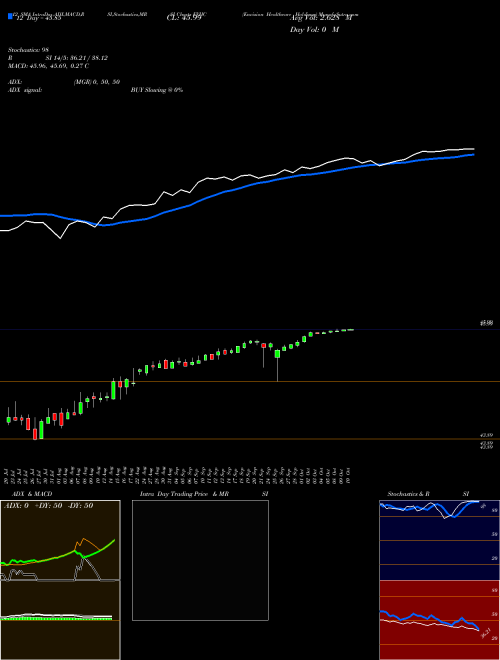500x660 pixels.
Task: Click the dark blue Stochastics chart panel
Action: click(x=439, y=540)
